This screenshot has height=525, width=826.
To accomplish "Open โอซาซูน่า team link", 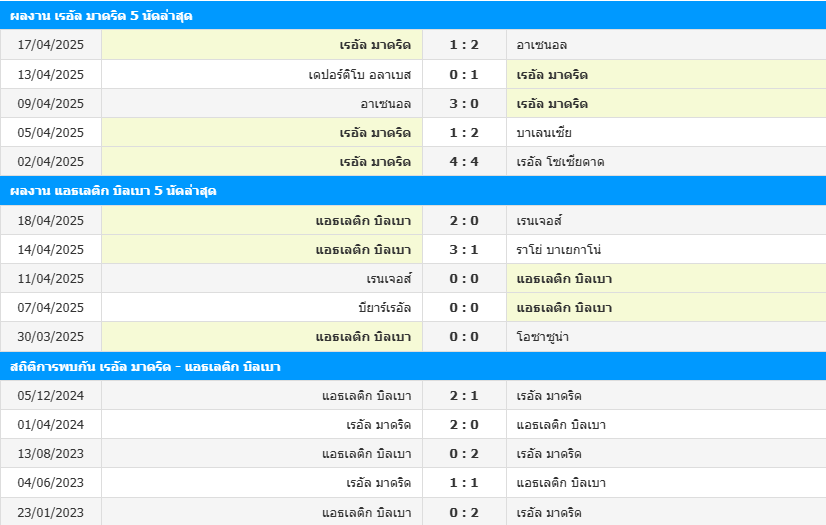I will [543, 336].
